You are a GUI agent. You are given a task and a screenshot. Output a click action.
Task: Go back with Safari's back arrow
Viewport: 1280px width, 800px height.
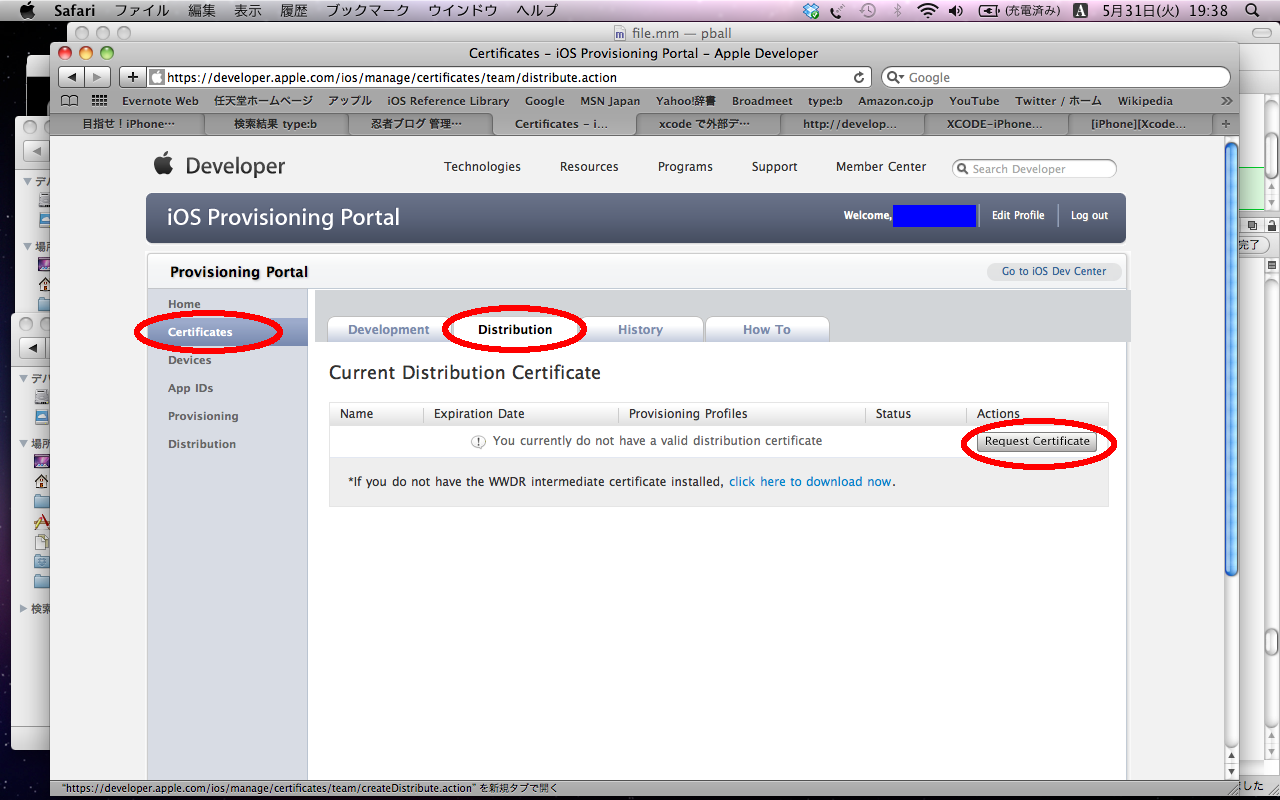pyautogui.click(x=71, y=77)
